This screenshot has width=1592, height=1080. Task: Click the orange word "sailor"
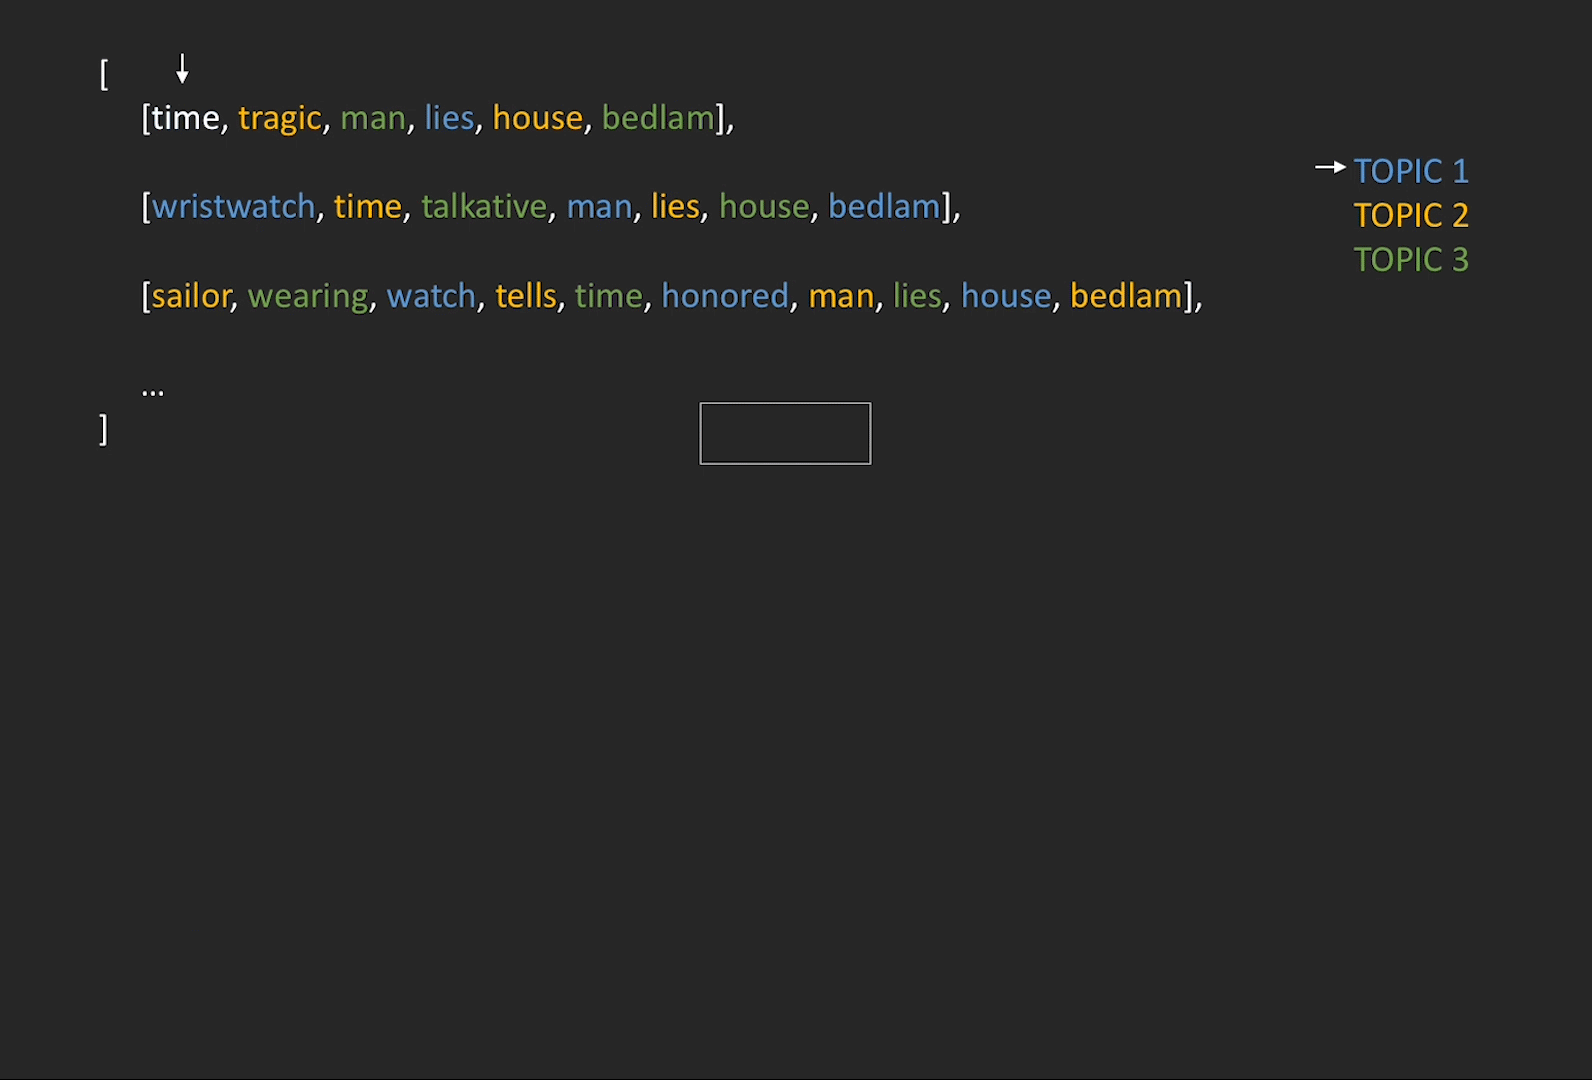coord(191,296)
